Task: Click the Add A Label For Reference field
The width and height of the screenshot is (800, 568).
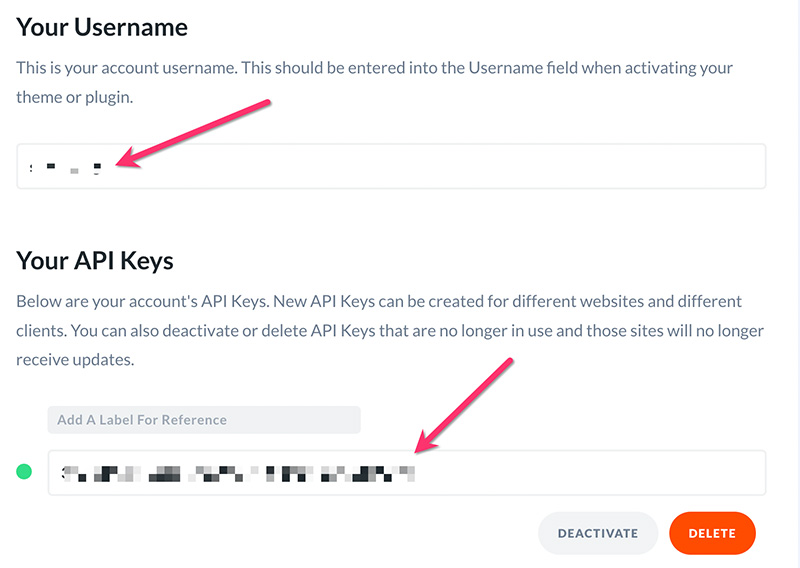Action: click(x=204, y=420)
